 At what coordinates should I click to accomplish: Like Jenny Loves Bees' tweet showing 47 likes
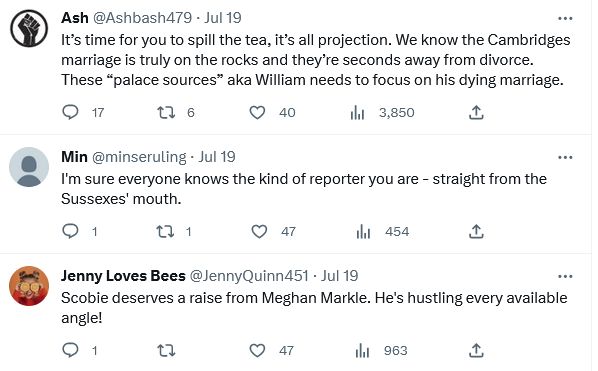(257, 350)
